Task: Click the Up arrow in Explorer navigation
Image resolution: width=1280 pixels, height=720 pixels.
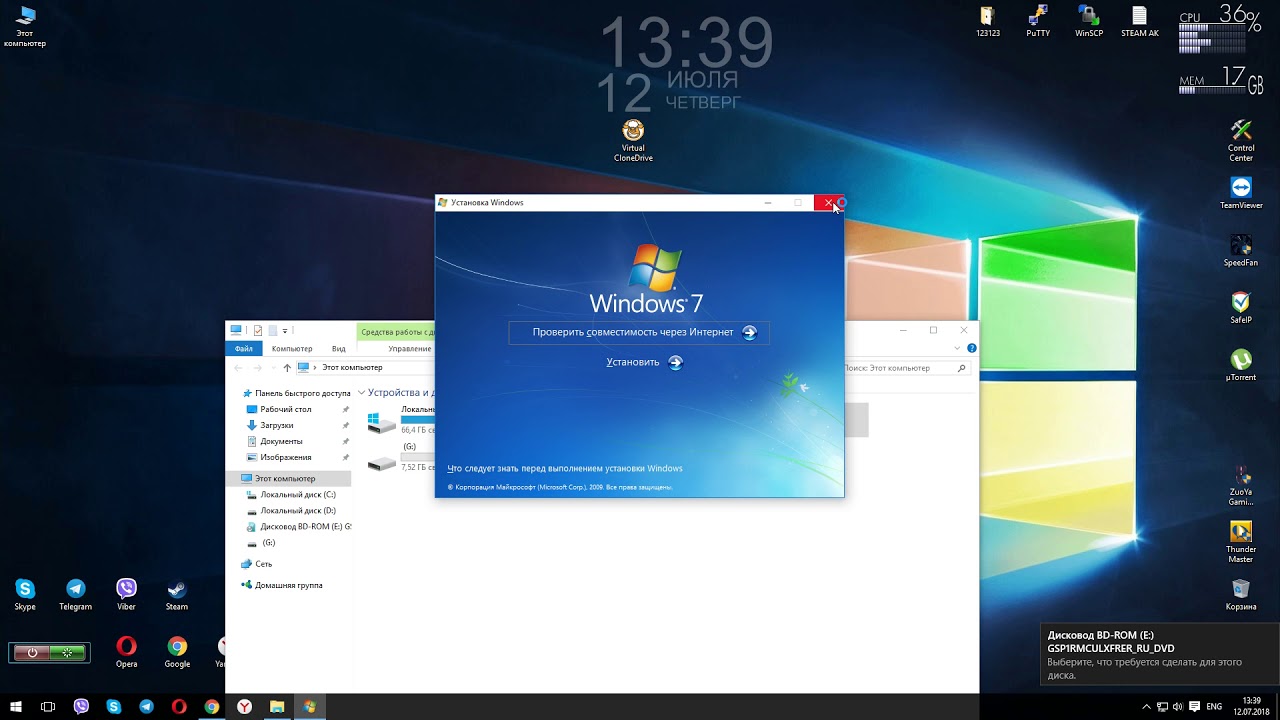Action: tap(287, 368)
